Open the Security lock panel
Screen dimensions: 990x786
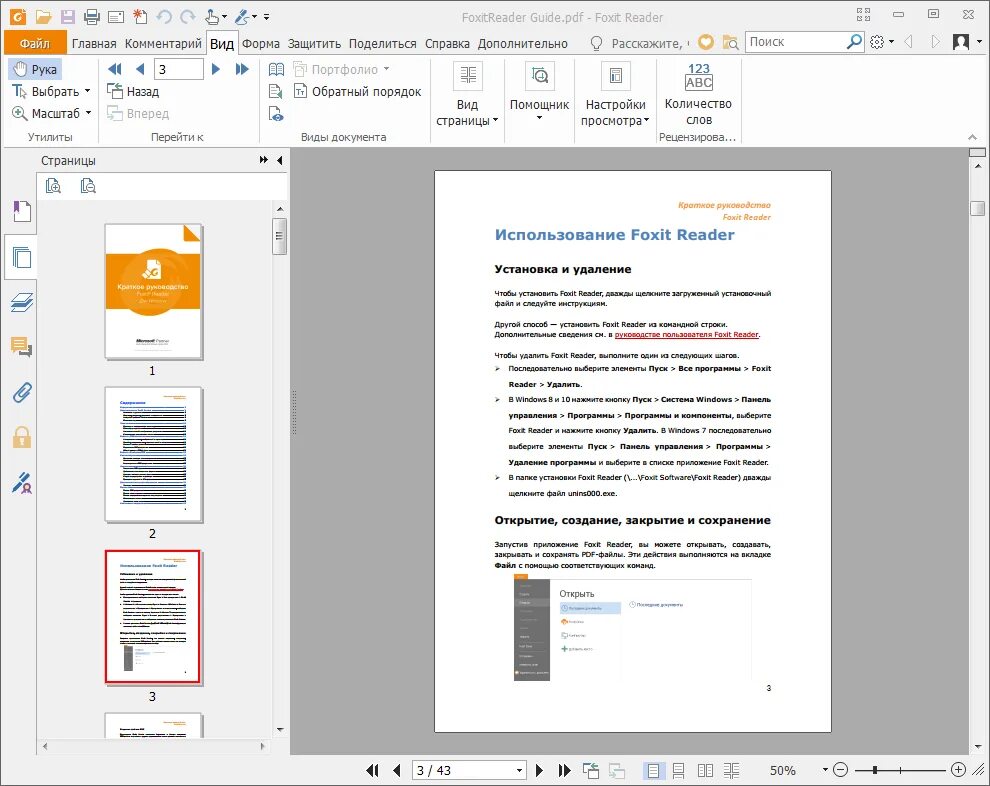22,437
